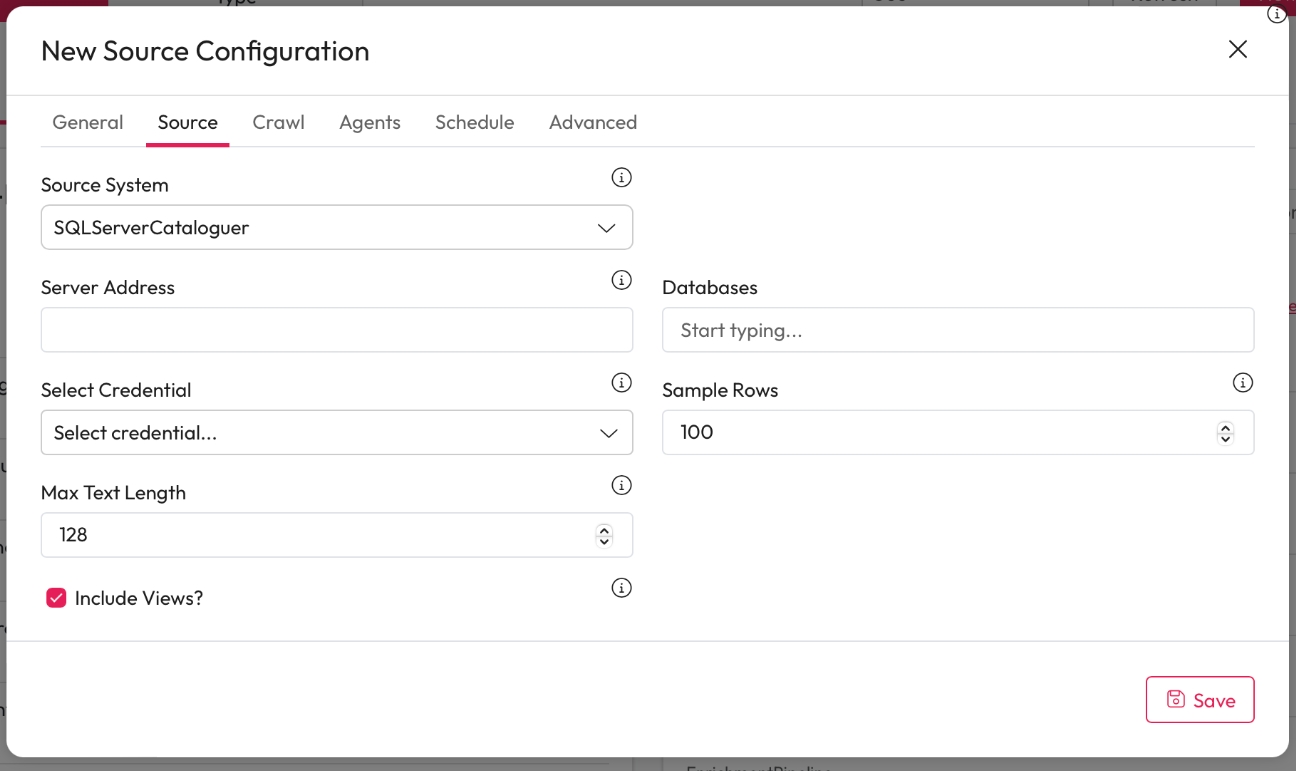Click the Max Text Length stepper arrows
Viewport: 1297px width, 771px height.
click(604, 535)
